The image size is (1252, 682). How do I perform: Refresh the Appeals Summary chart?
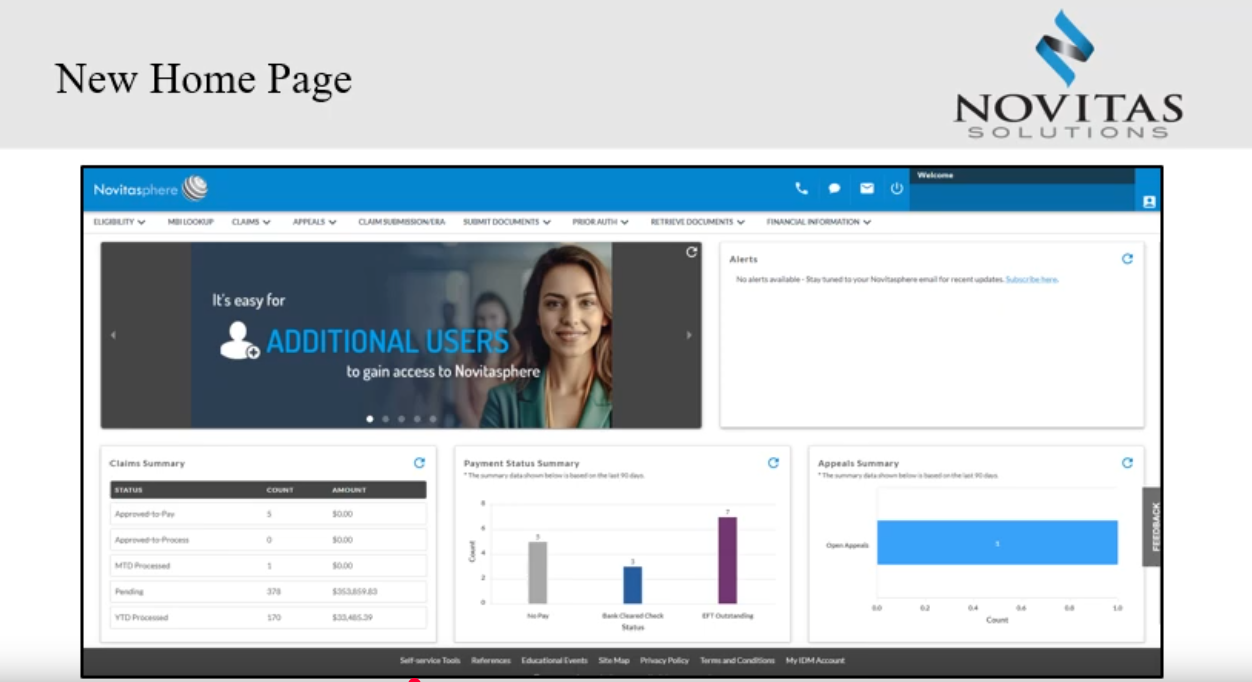tap(1127, 463)
